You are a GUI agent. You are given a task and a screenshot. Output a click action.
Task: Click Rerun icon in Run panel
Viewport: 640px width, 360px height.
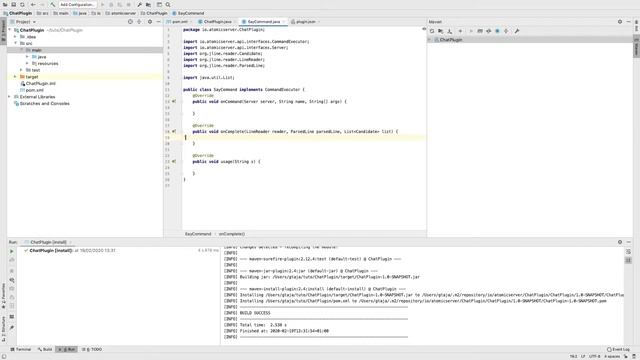point(11,251)
